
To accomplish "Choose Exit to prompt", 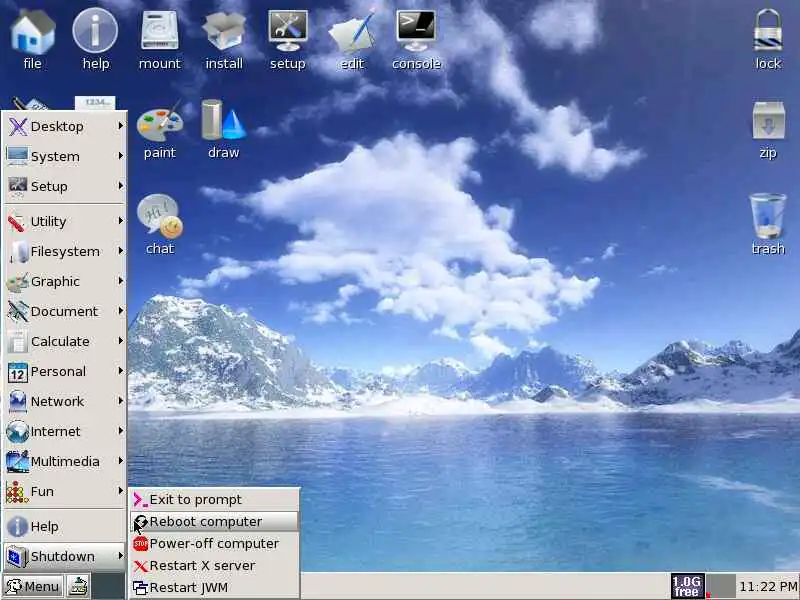I will click(x=214, y=499).
